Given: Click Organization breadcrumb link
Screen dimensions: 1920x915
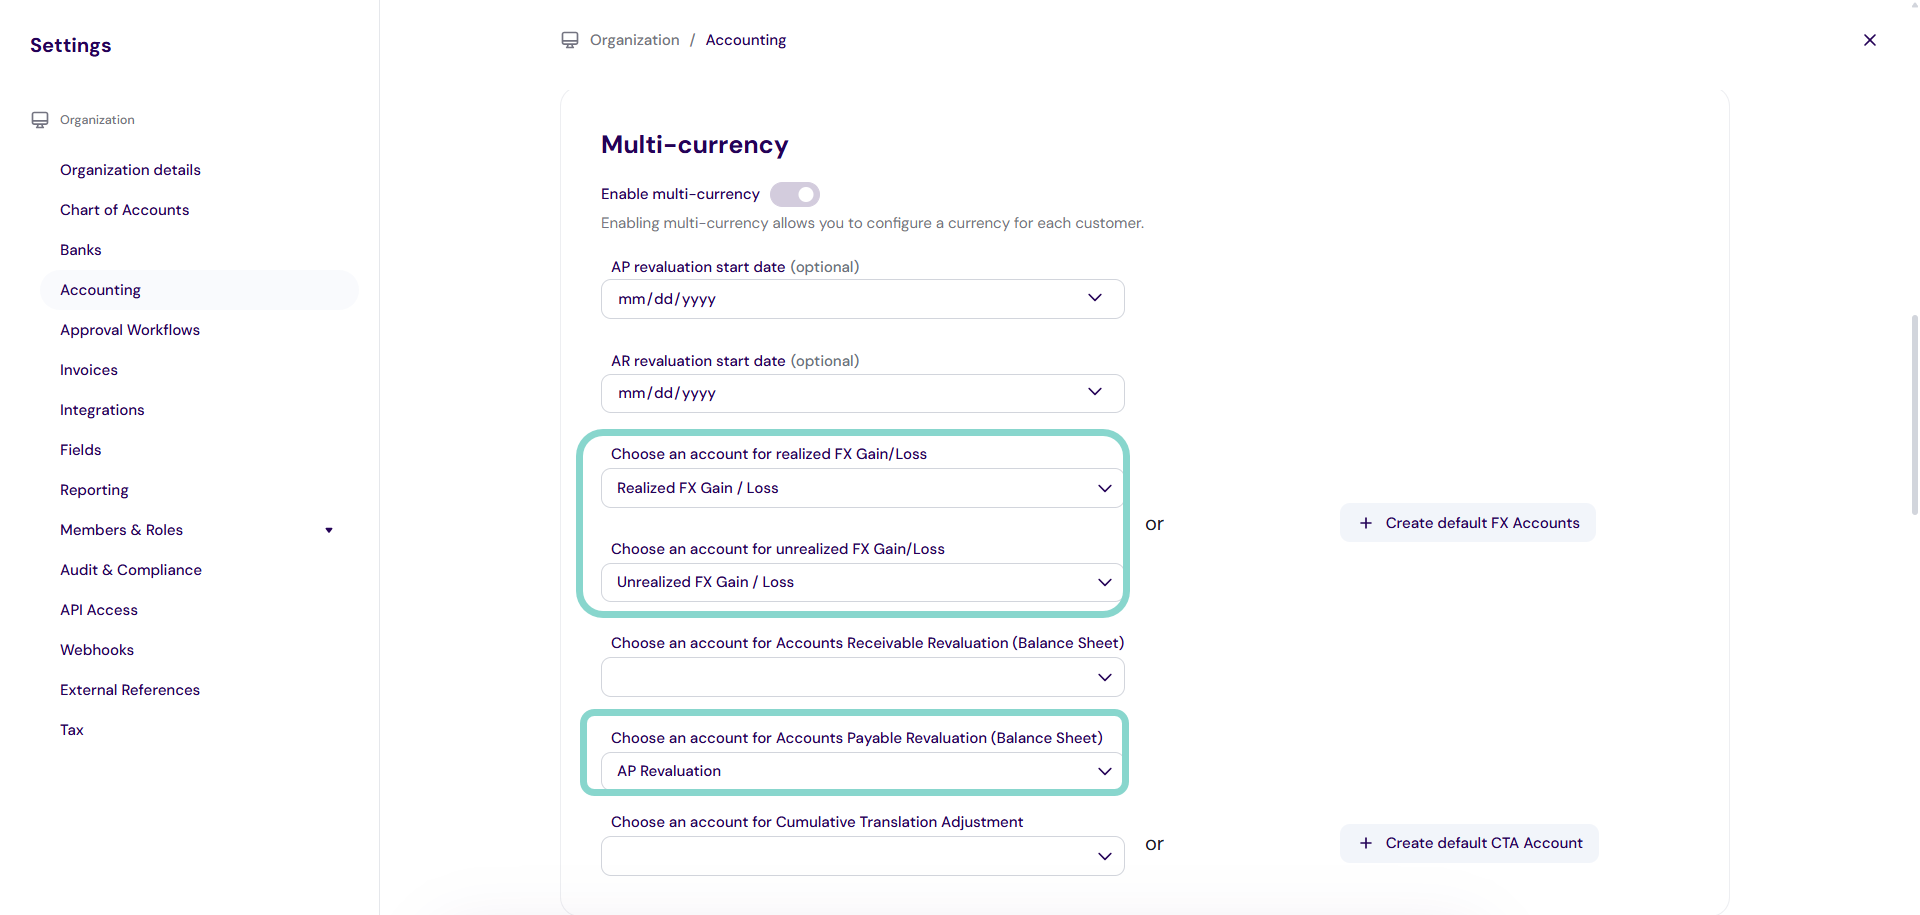Looking at the screenshot, I should pyautogui.click(x=634, y=40).
